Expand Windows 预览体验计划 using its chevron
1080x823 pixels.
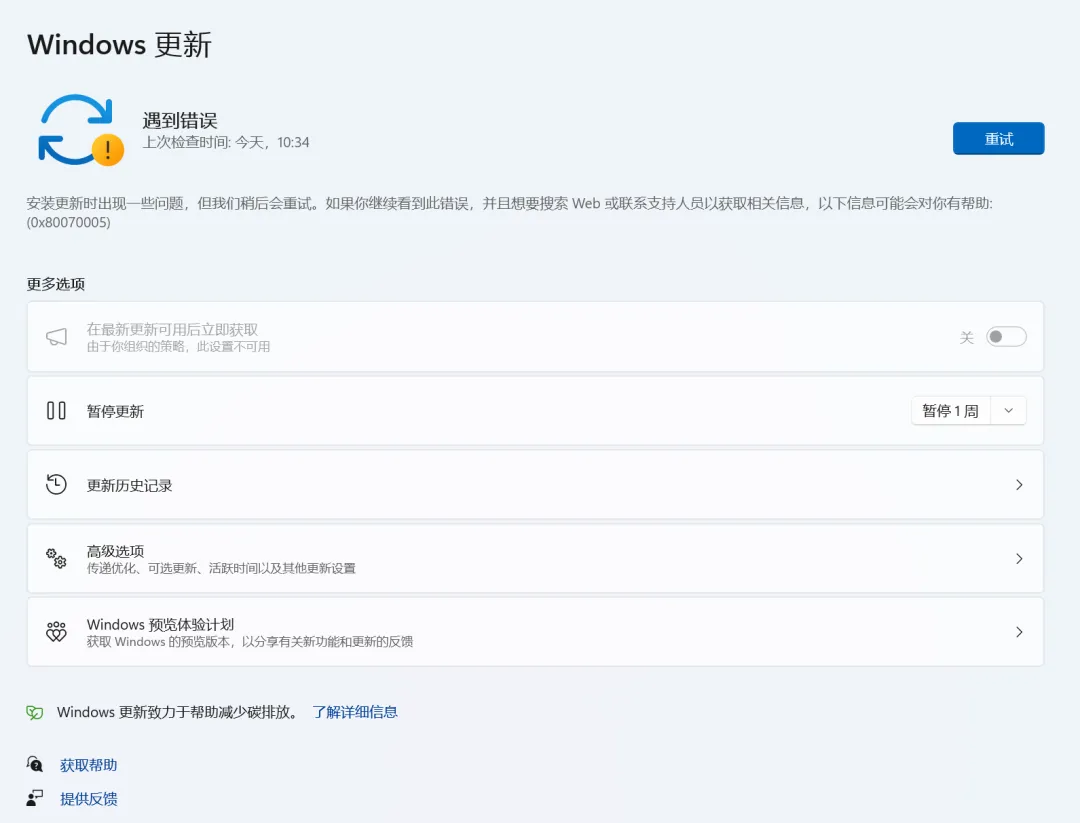[x=1019, y=631]
